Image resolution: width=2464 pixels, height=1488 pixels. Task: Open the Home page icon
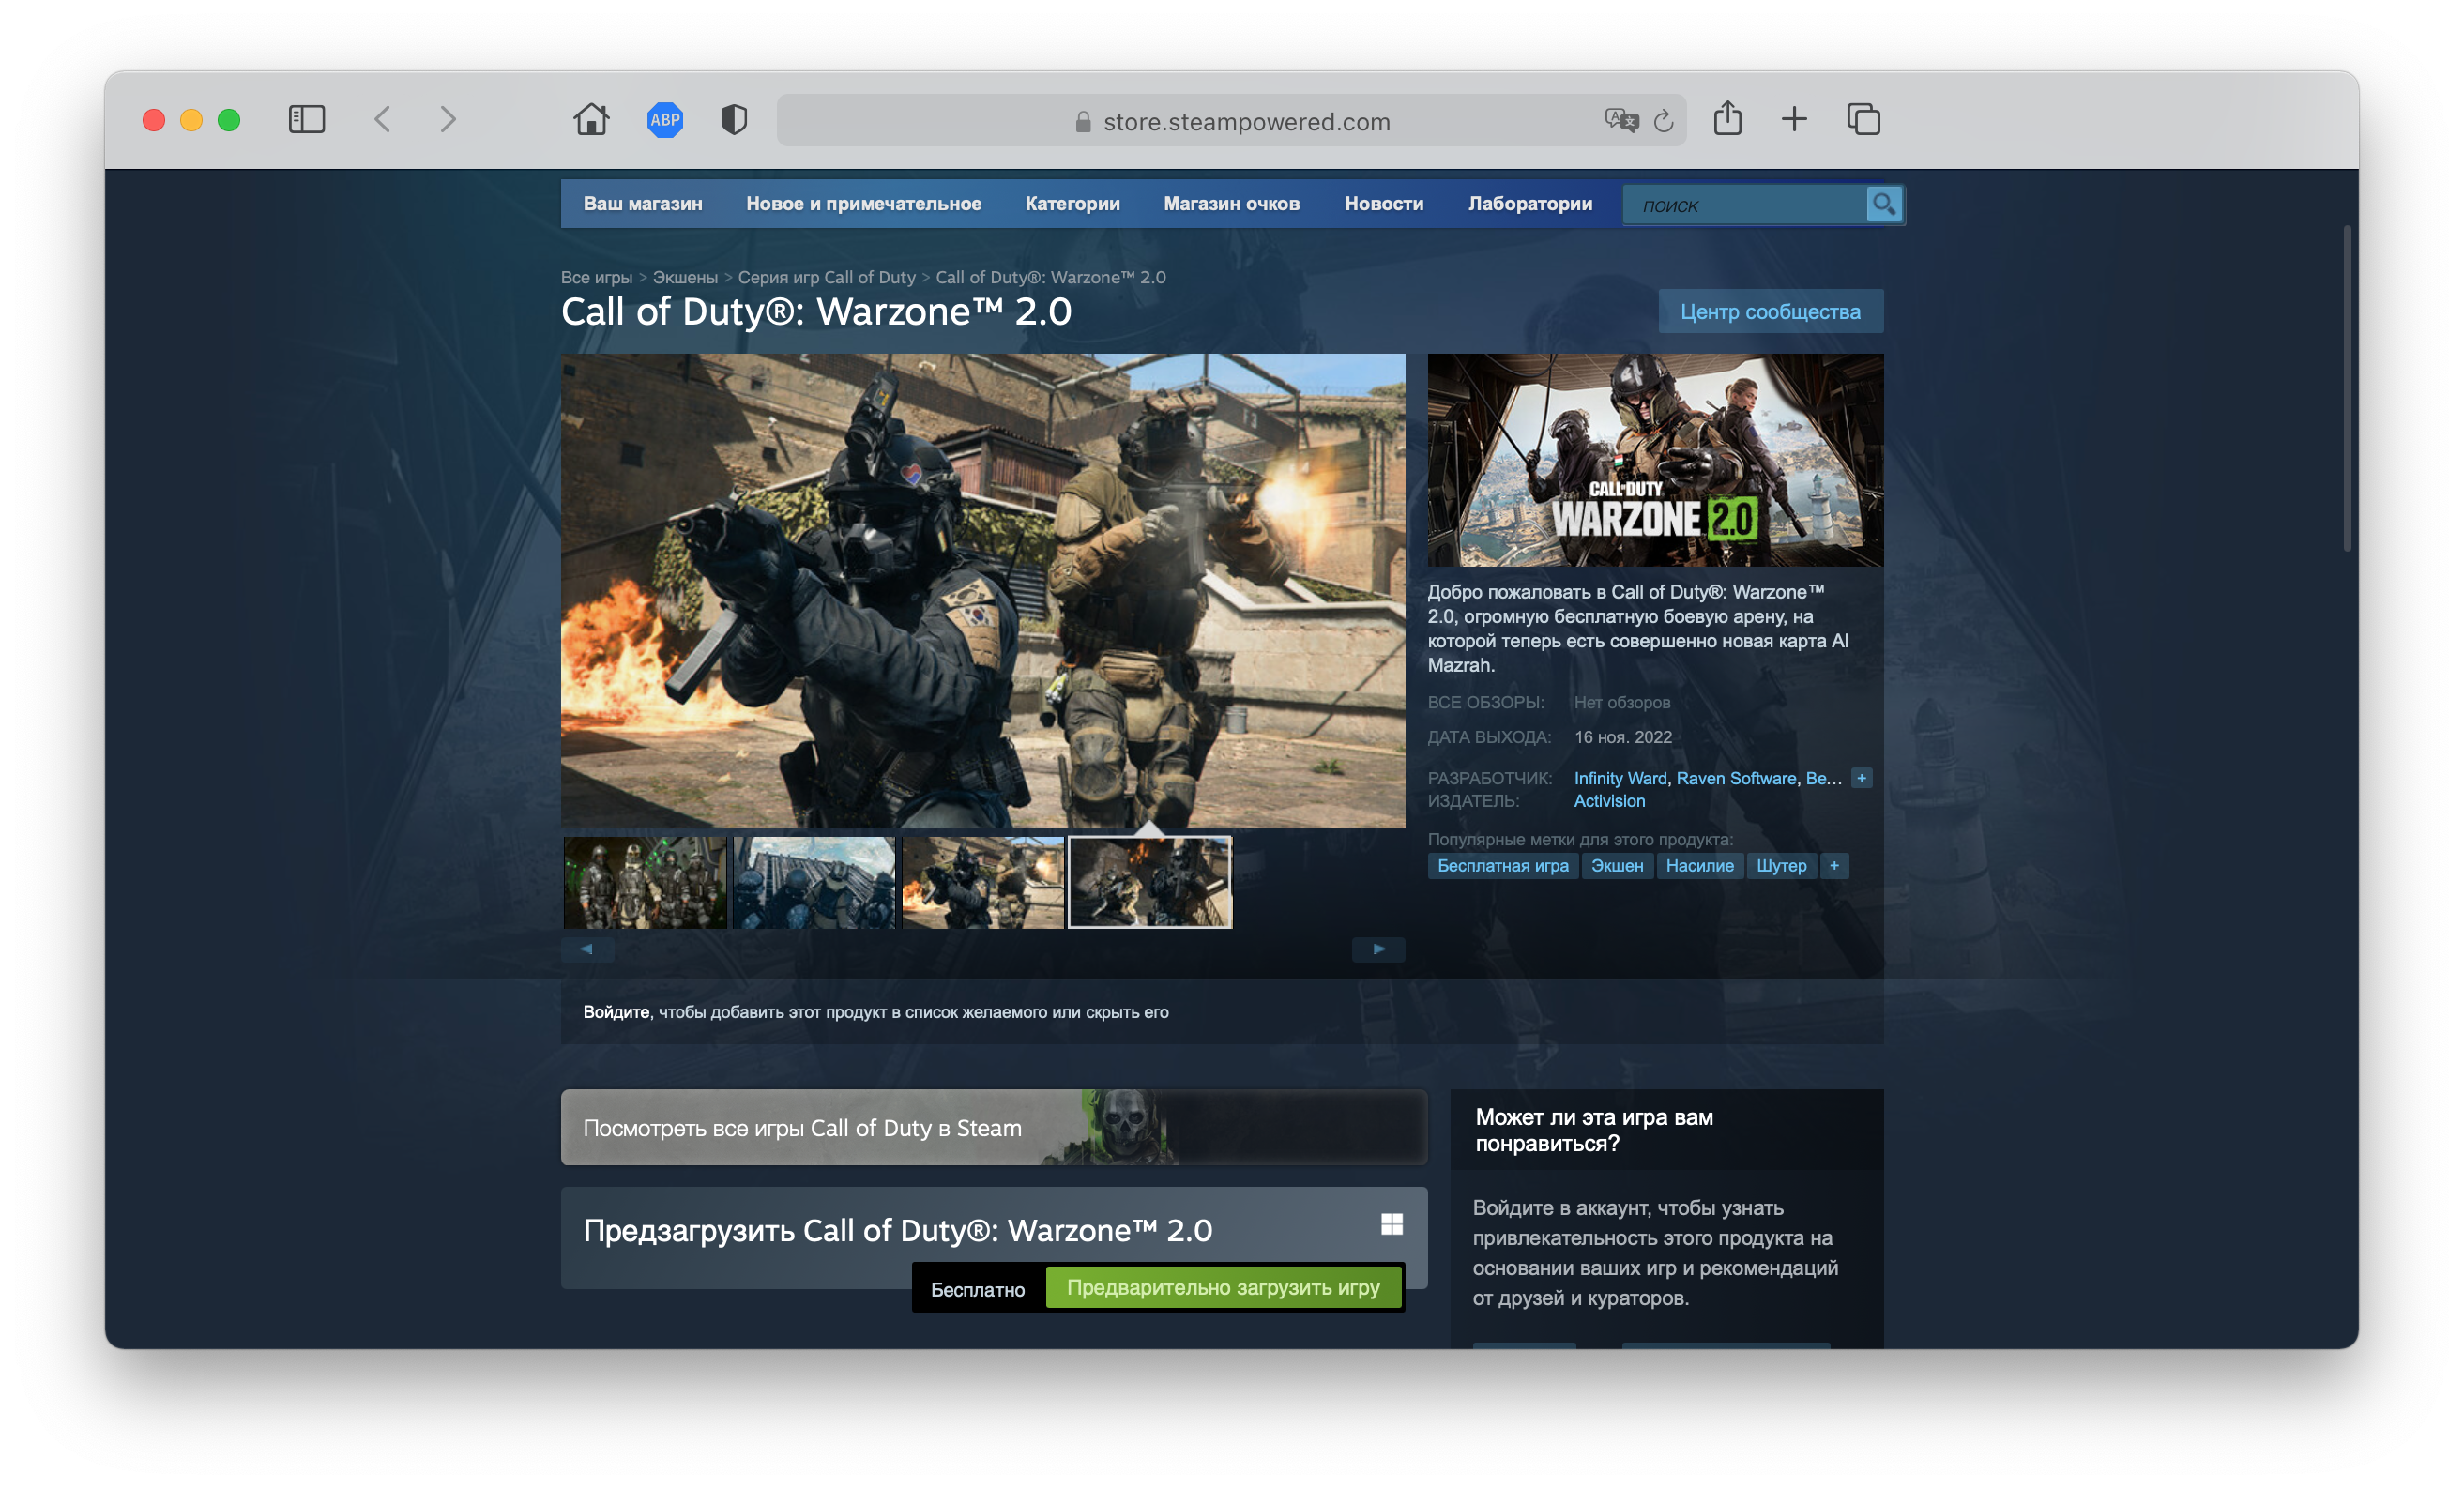591,119
